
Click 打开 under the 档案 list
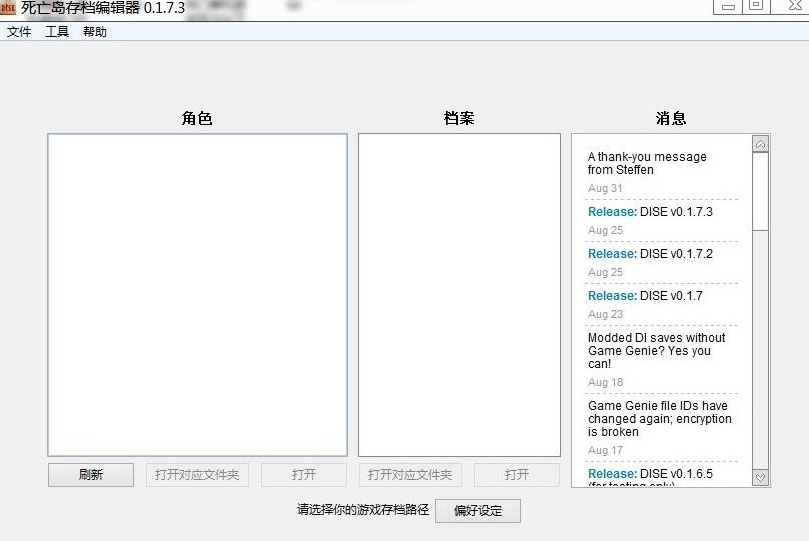coord(516,474)
